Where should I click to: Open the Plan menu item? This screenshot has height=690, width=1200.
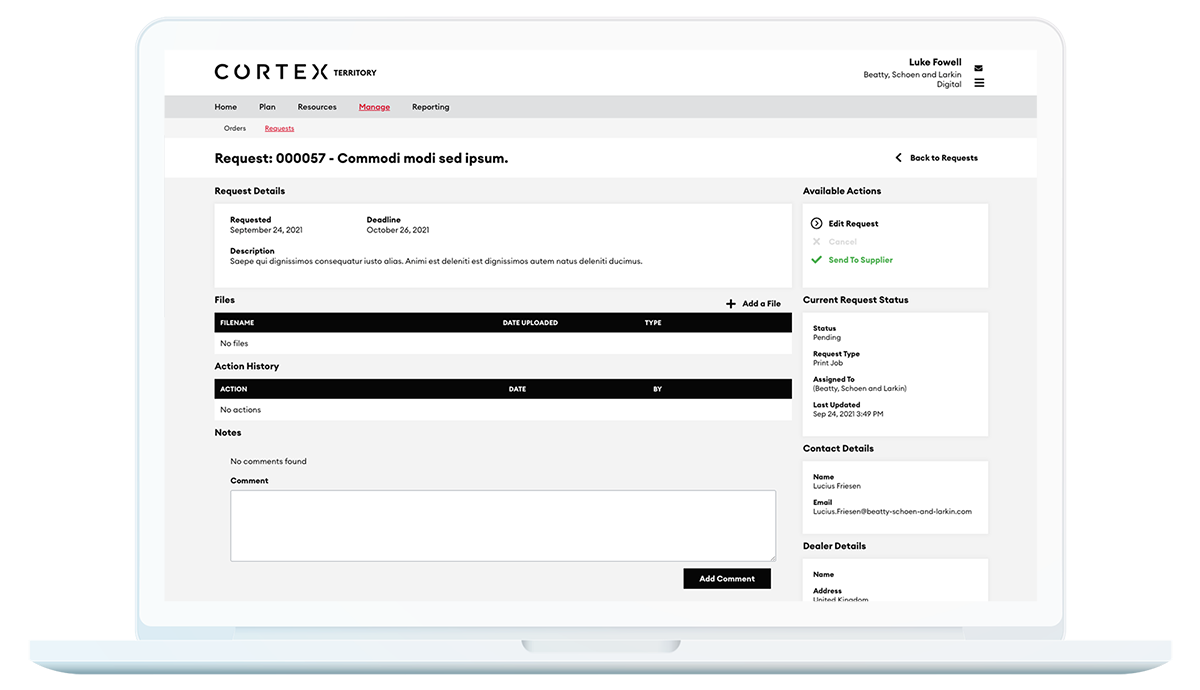pos(267,107)
